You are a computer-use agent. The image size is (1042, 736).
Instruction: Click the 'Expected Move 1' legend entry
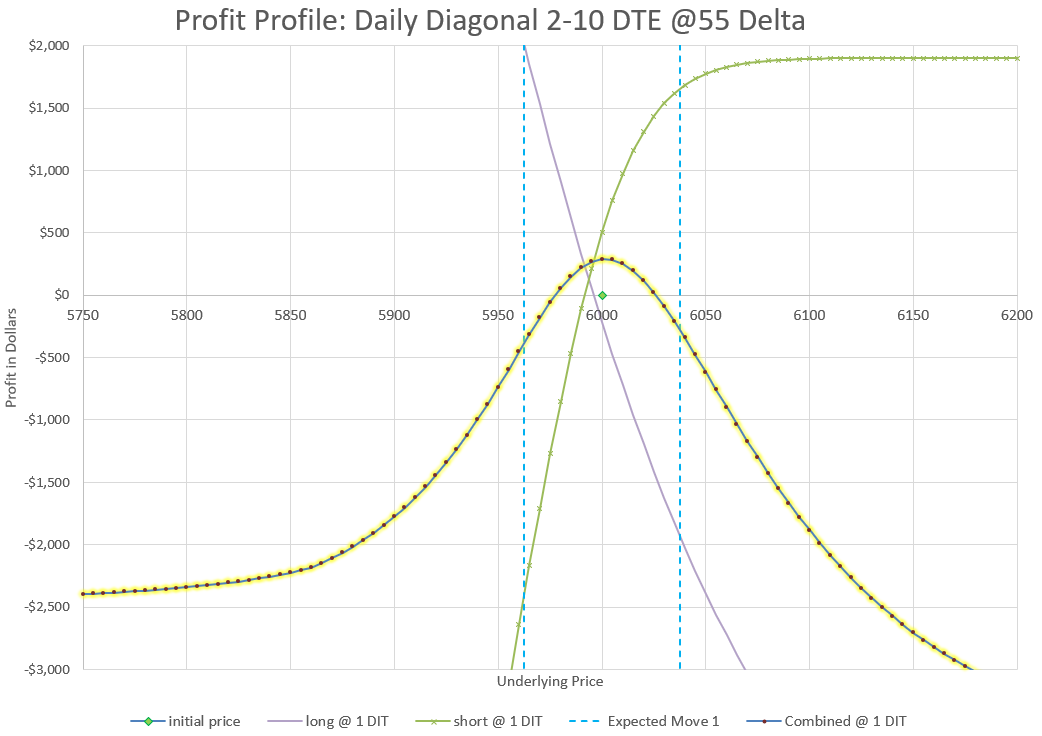point(644,721)
